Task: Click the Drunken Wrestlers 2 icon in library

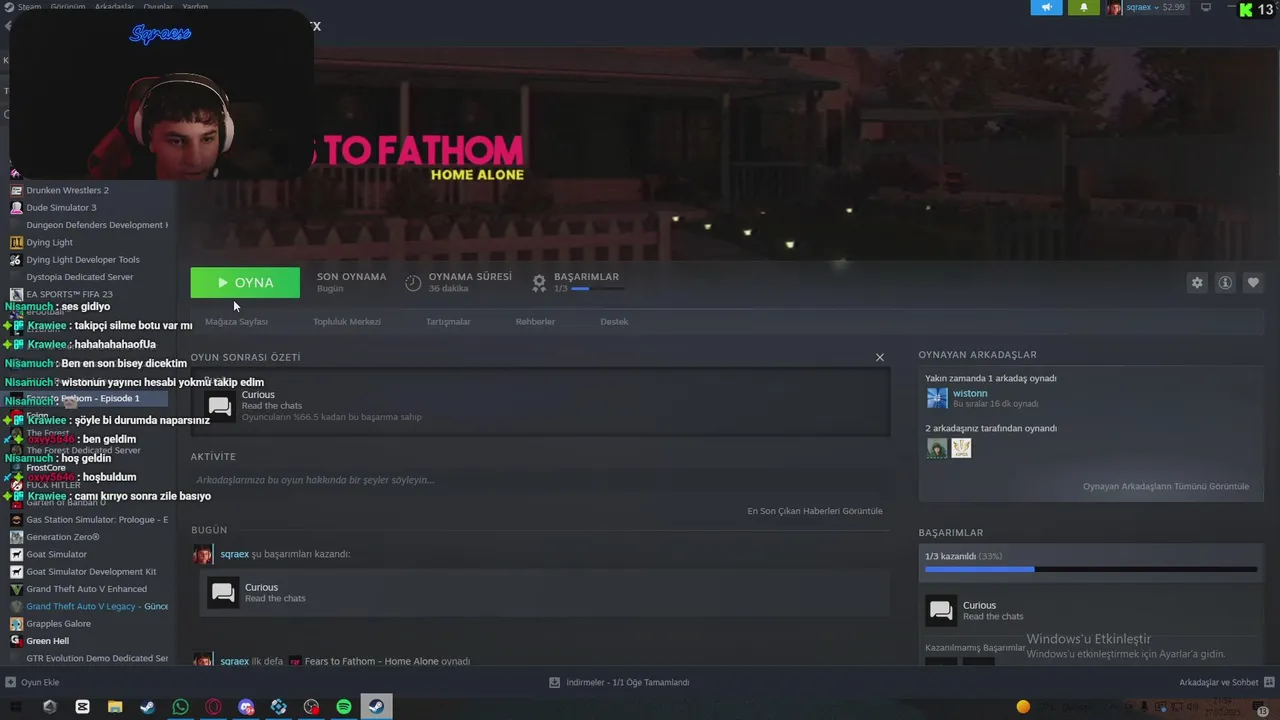Action: (16, 190)
